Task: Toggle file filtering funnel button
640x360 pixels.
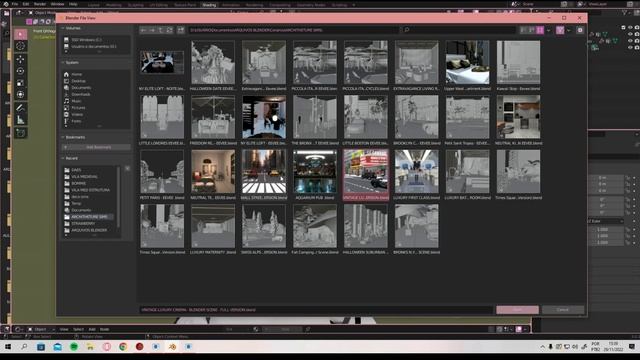Action: (560, 30)
